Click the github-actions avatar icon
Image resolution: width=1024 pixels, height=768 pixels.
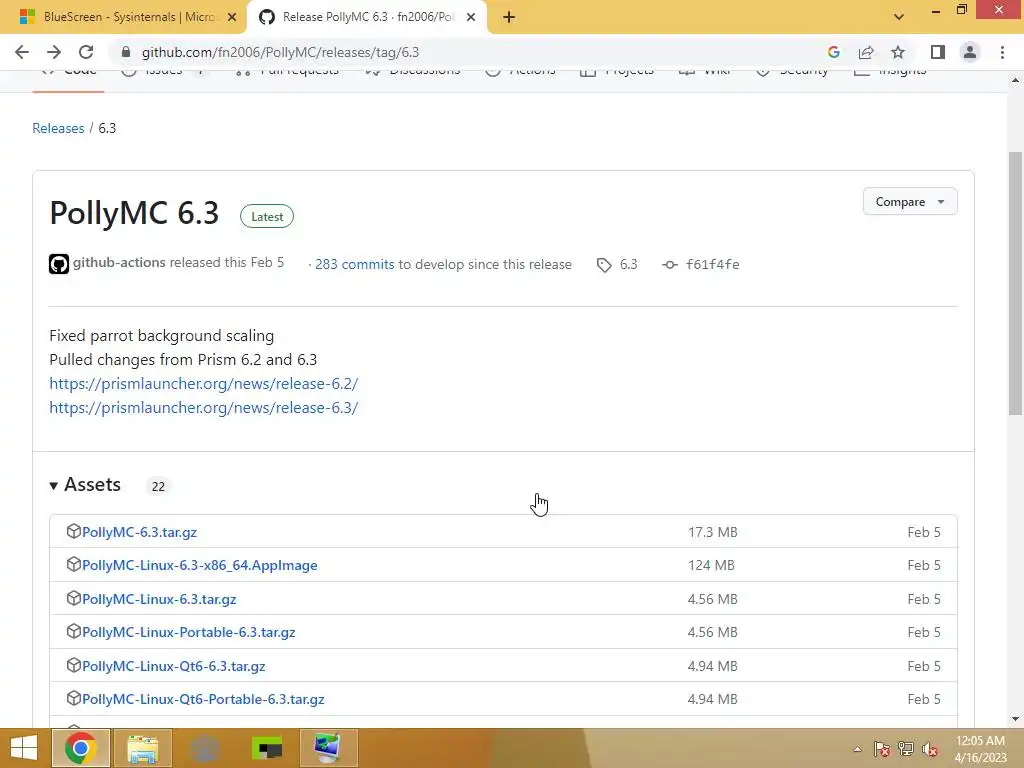(x=59, y=264)
